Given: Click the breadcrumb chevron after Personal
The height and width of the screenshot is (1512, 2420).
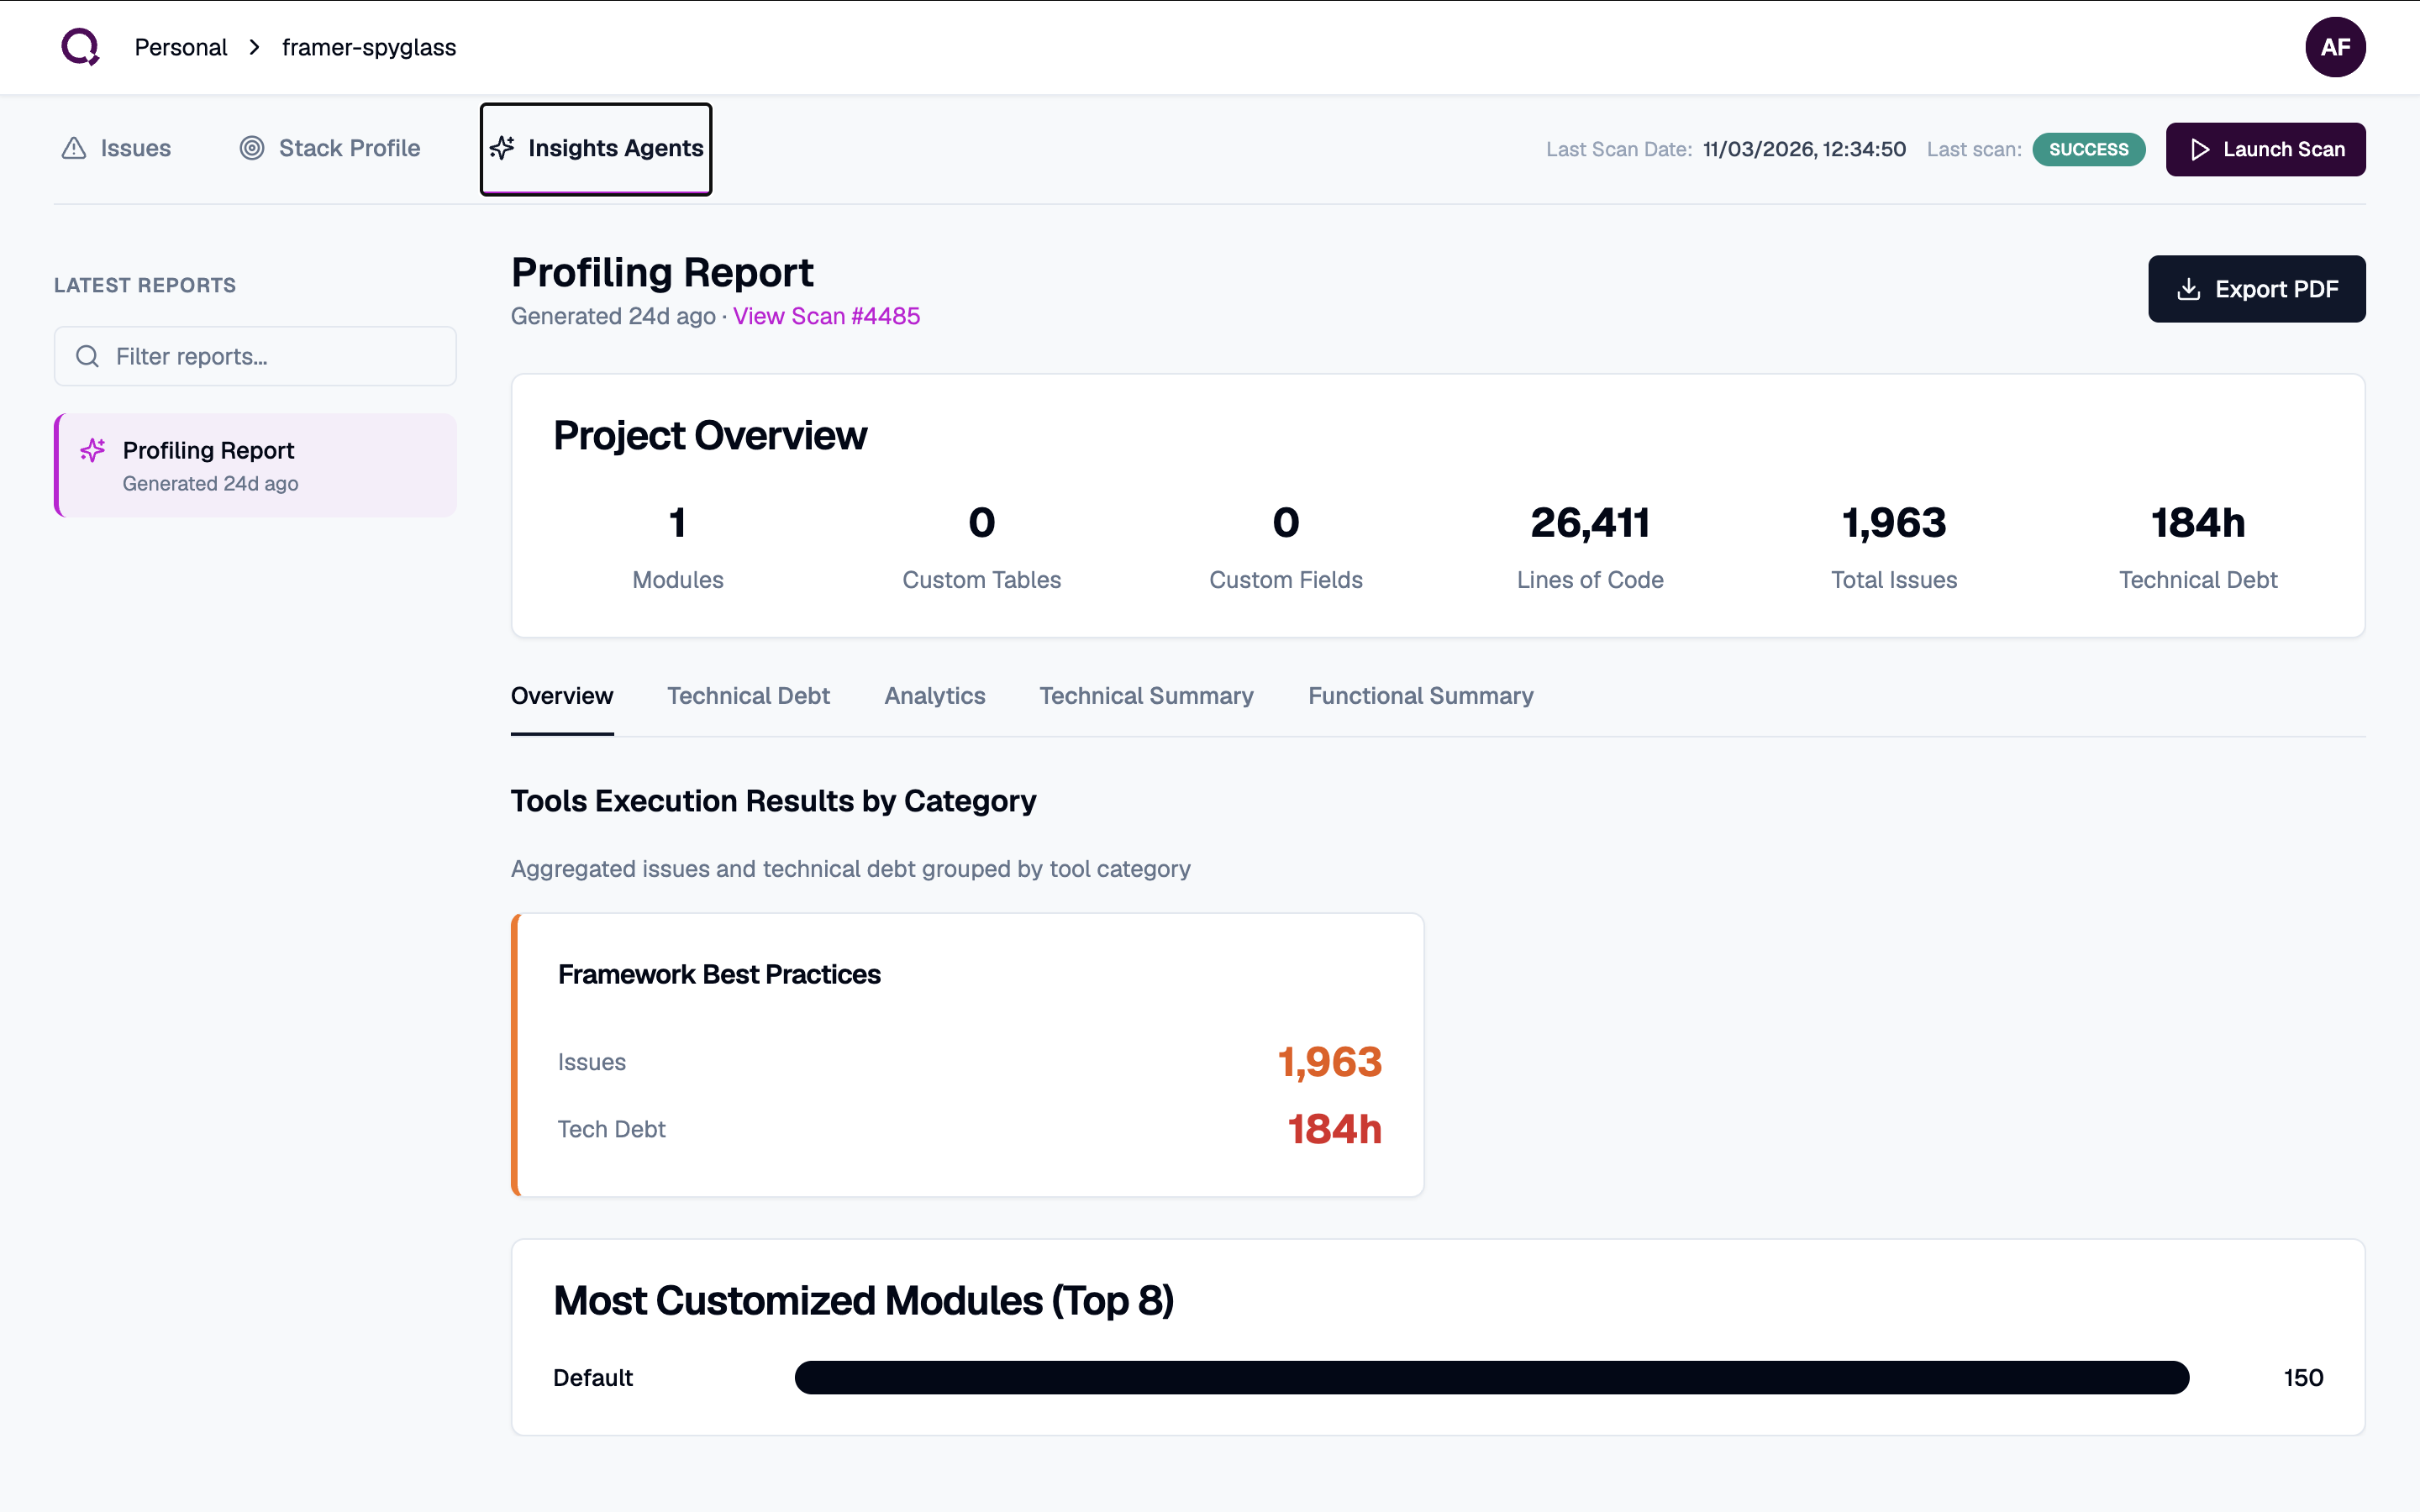Looking at the screenshot, I should point(255,48).
